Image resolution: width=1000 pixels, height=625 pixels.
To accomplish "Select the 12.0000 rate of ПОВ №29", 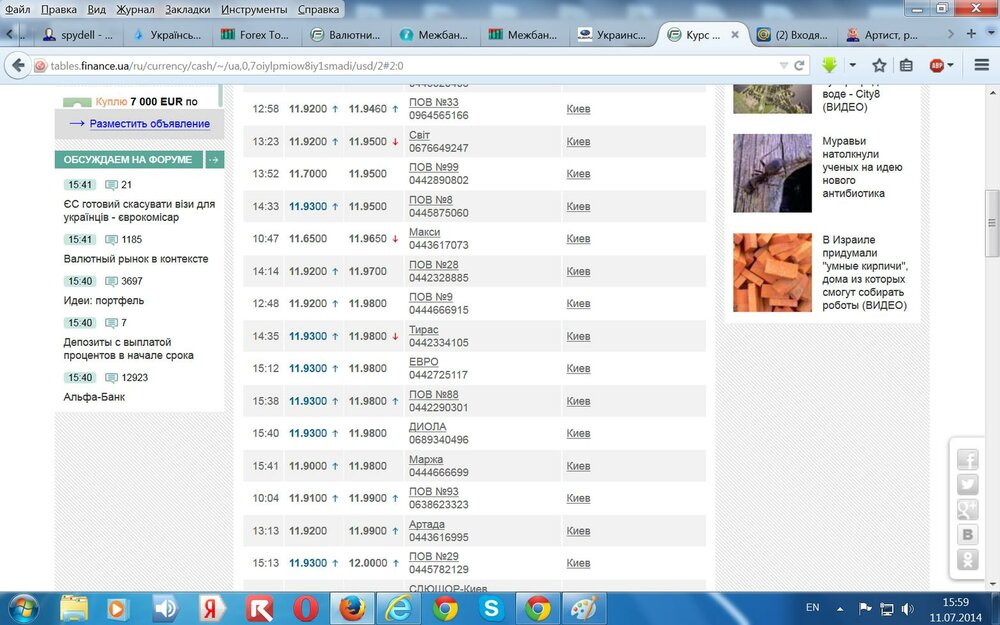I will (x=368, y=563).
